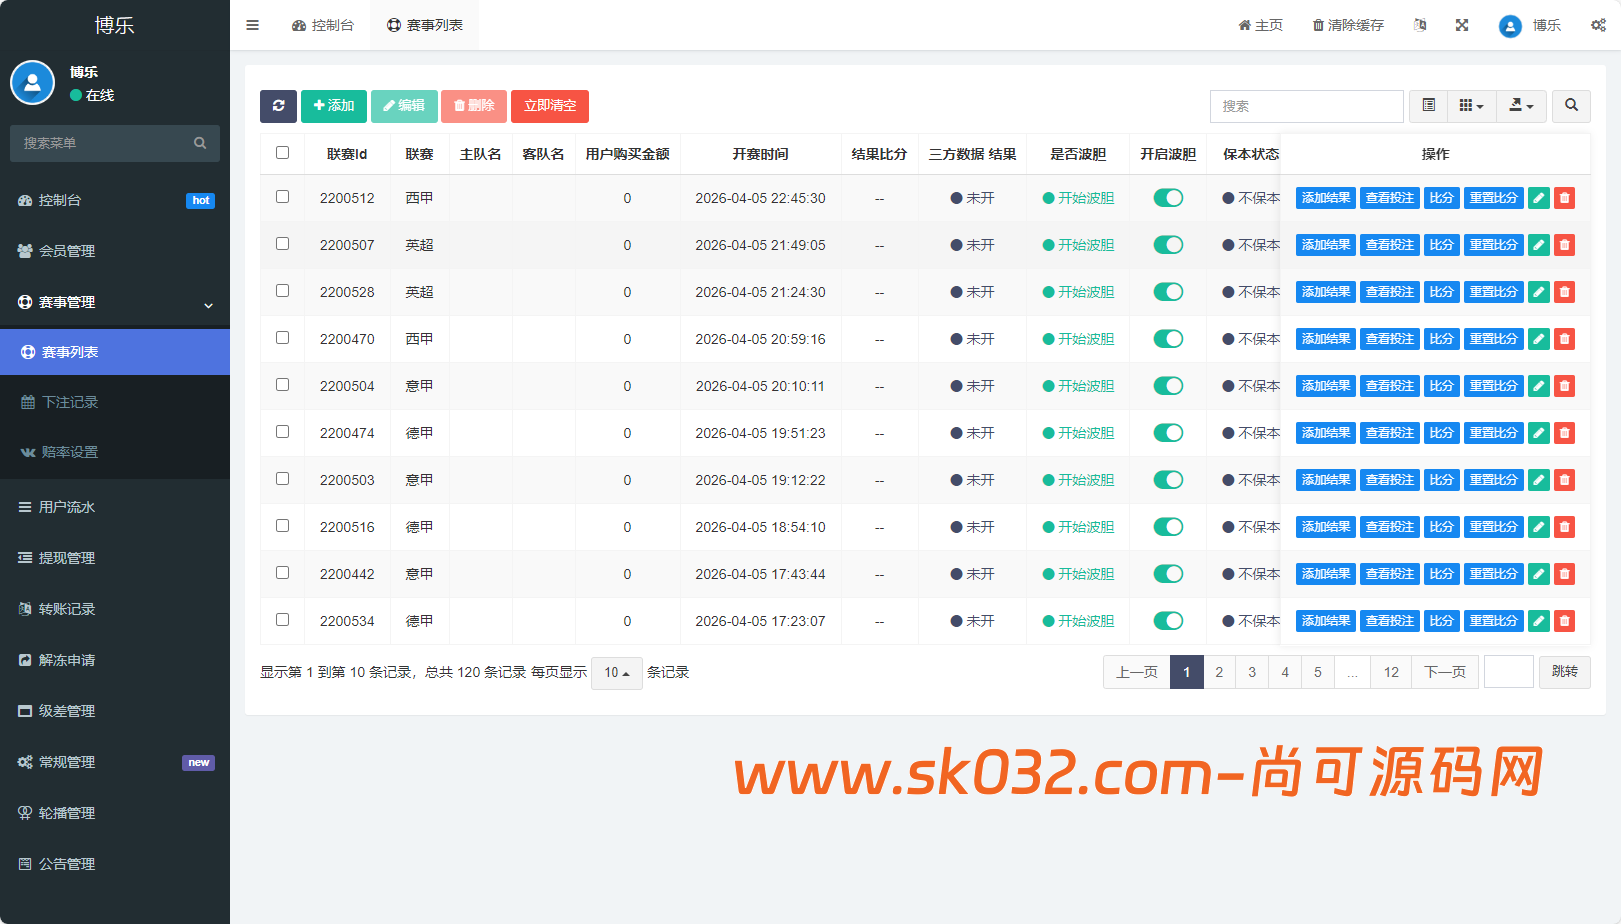Select all rows with header checkbox

click(x=283, y=153)
